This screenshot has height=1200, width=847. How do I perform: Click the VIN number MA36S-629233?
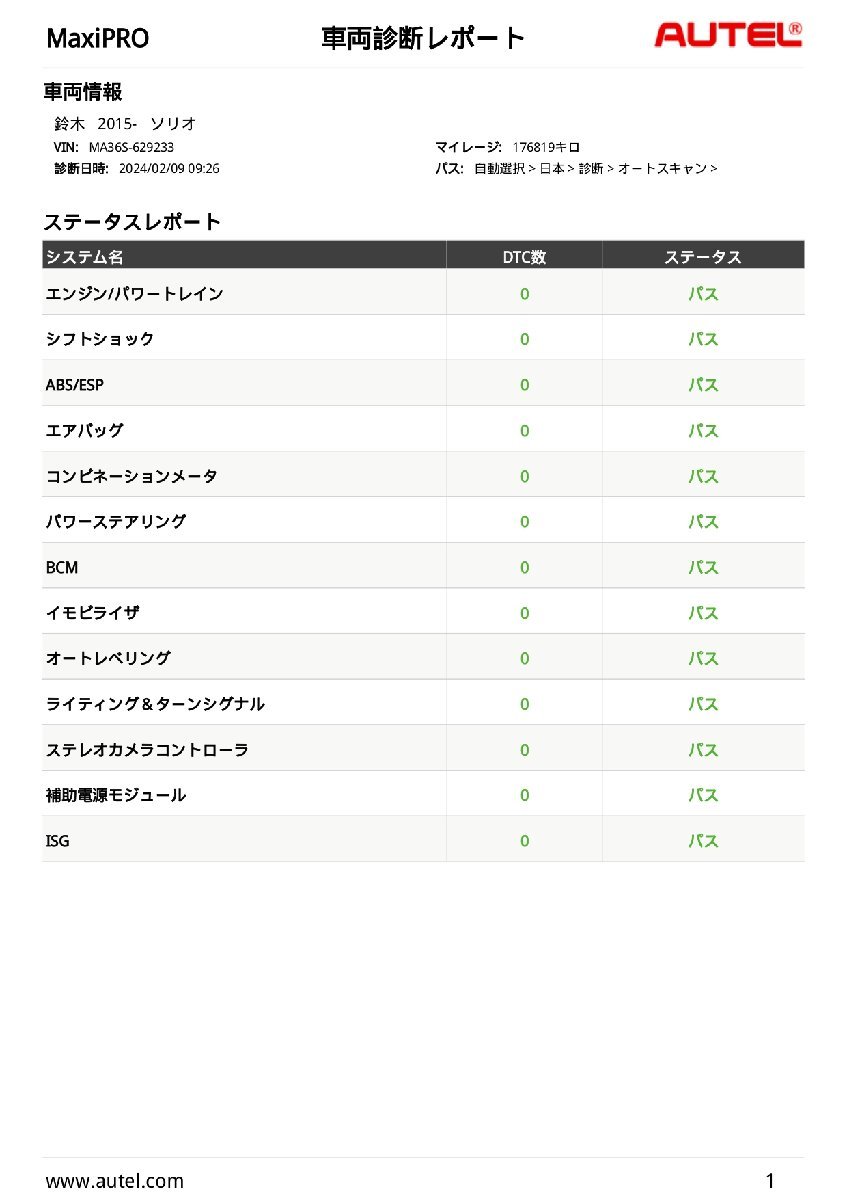[131, 147]
